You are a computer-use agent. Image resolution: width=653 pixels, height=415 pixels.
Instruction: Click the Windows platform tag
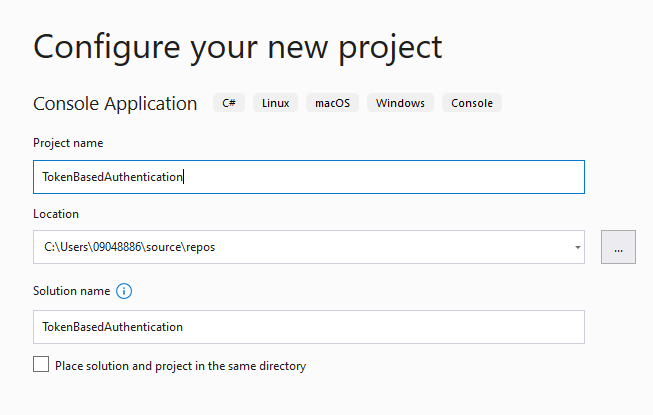(x=400, y=103)
